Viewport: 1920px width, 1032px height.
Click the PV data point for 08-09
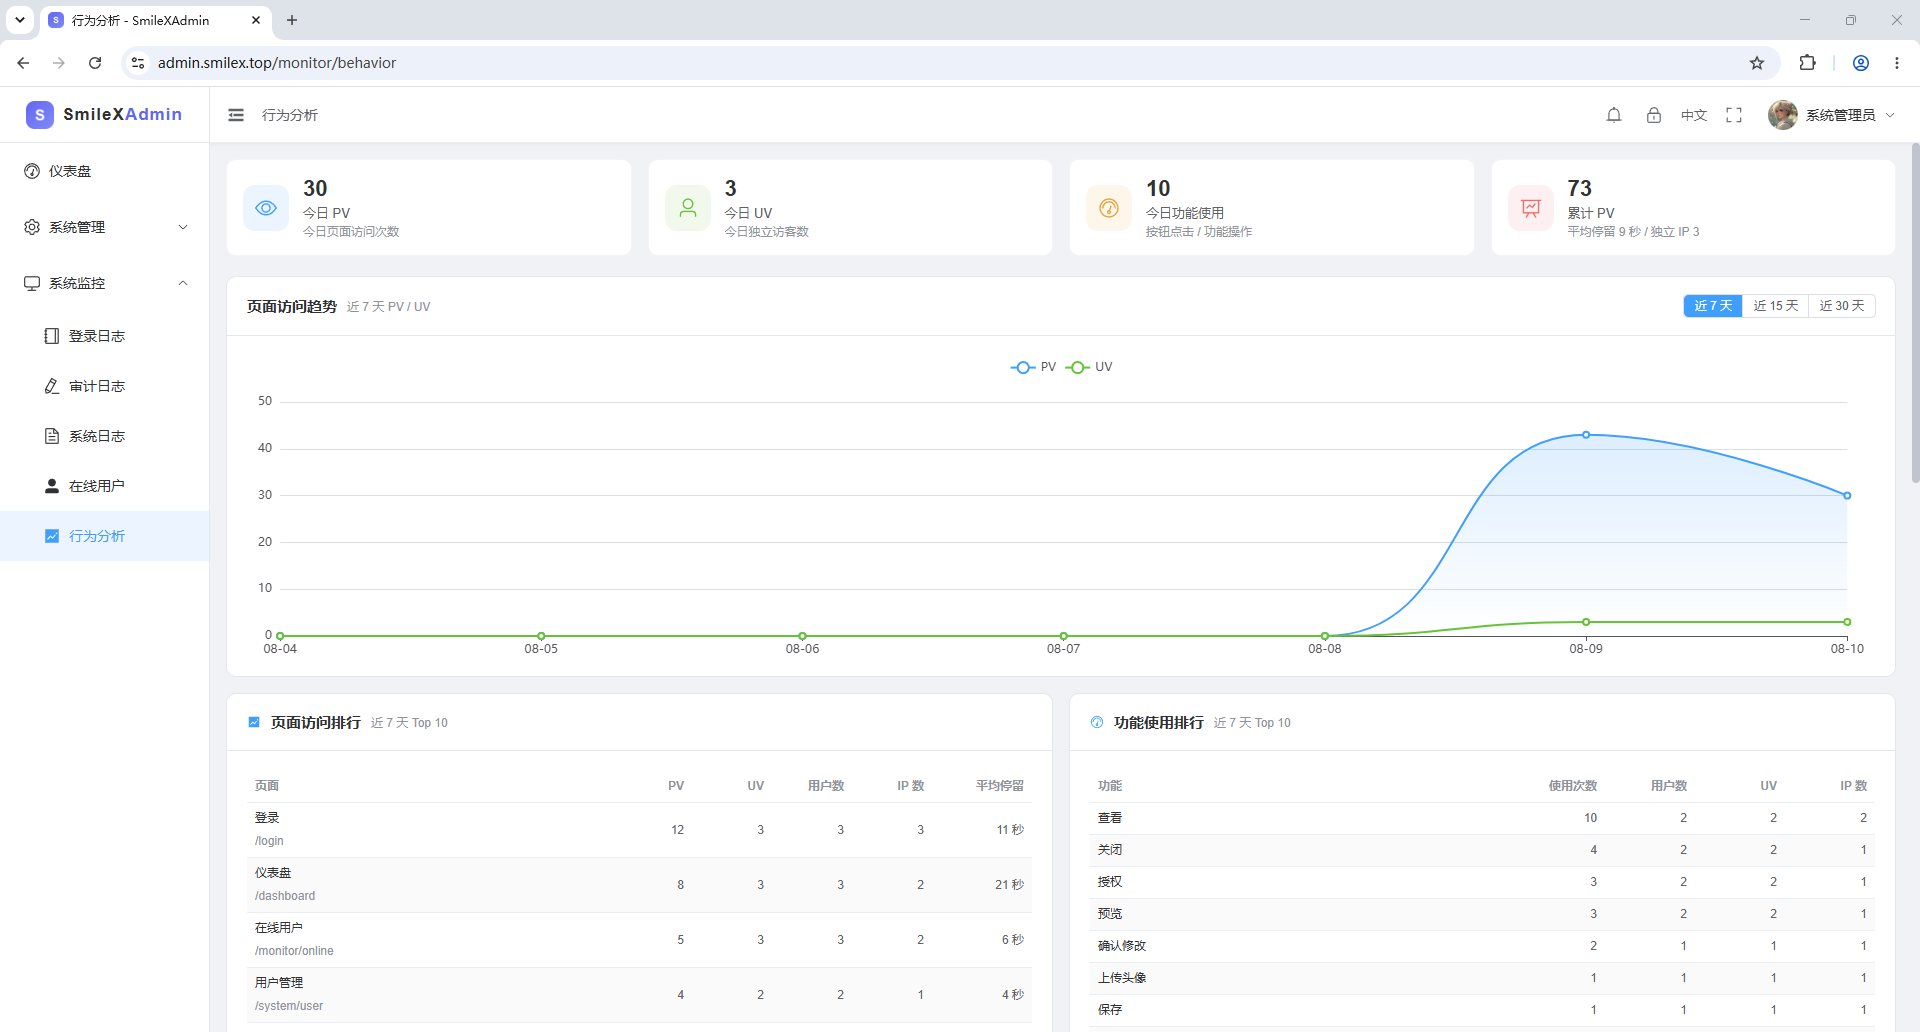click(x=1586, y=435)
